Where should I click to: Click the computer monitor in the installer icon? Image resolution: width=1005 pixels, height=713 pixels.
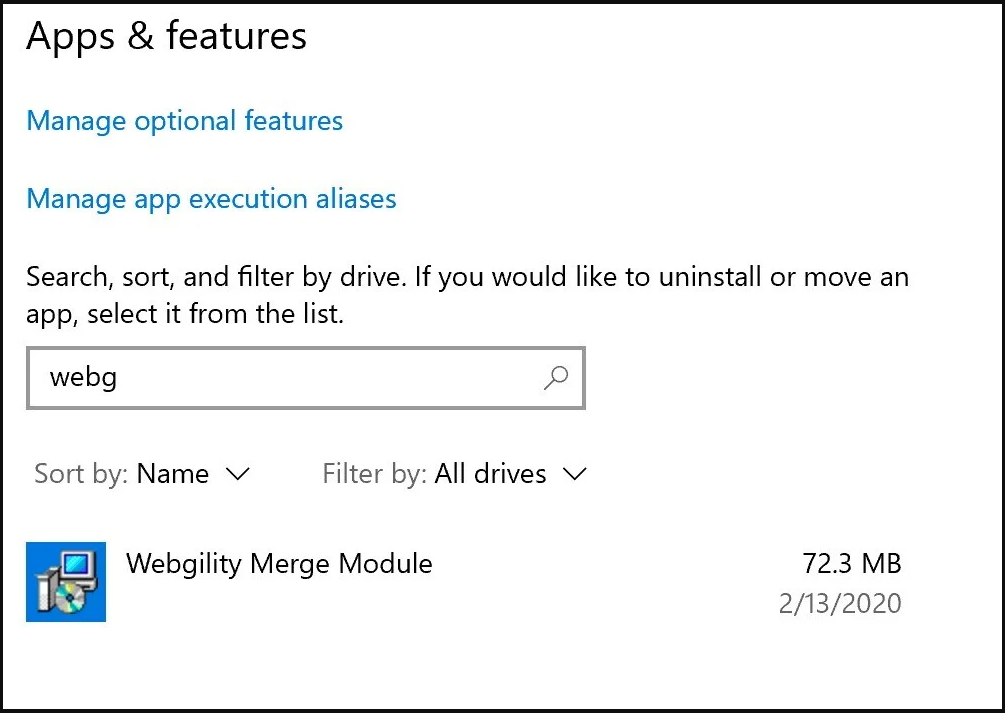(x=82, y=567)
